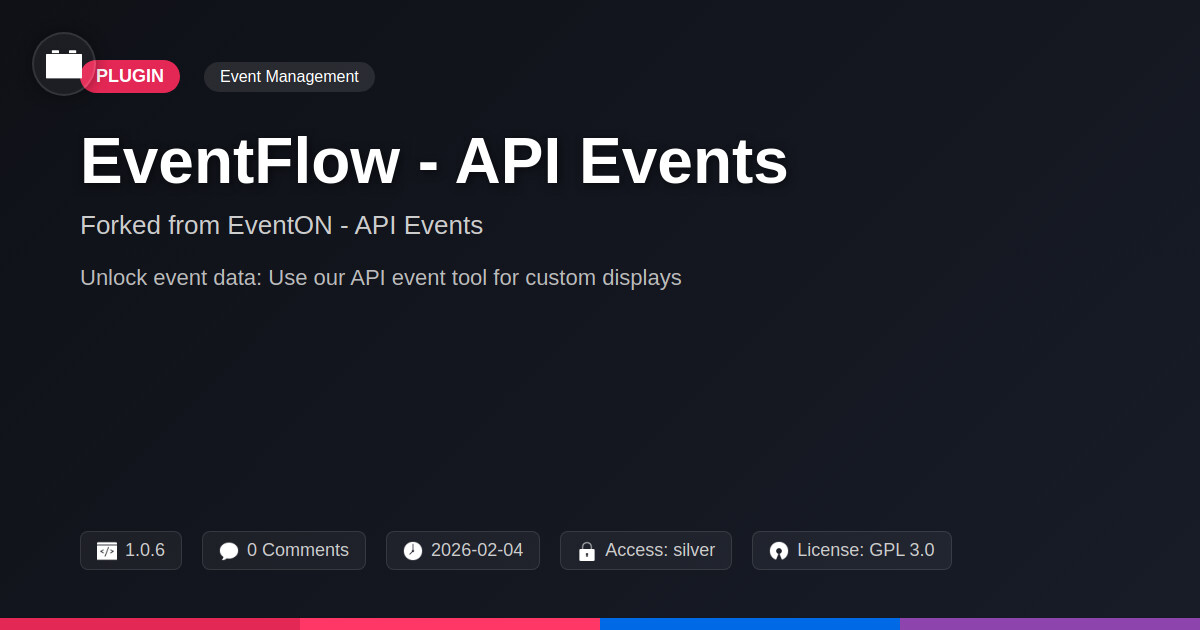Click the 2026-02-04 date label

476,550
